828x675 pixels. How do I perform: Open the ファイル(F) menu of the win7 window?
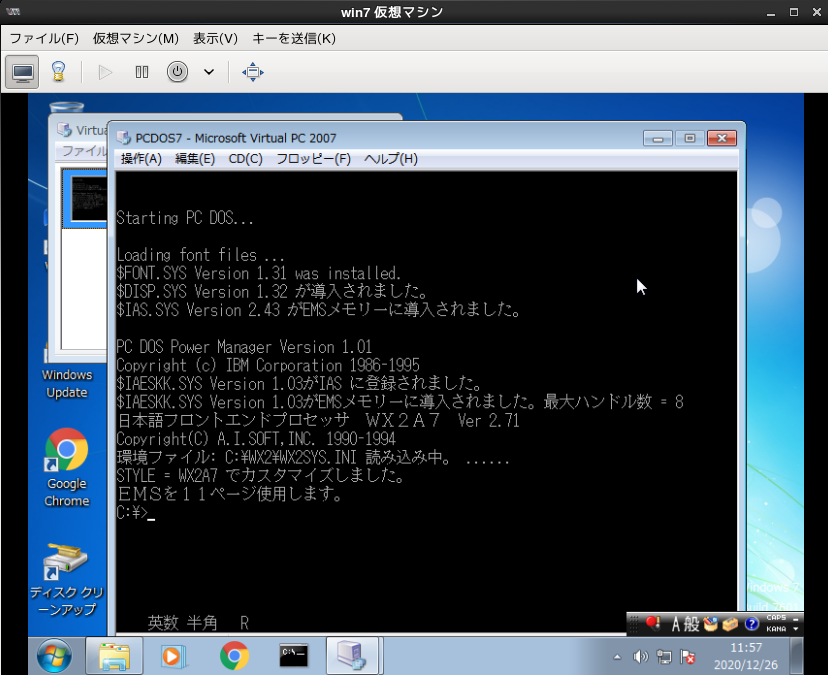pos(44,39)
